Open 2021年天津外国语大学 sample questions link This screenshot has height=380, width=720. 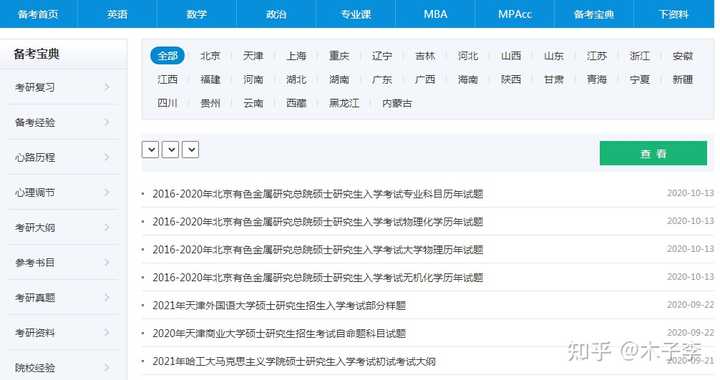279,305
